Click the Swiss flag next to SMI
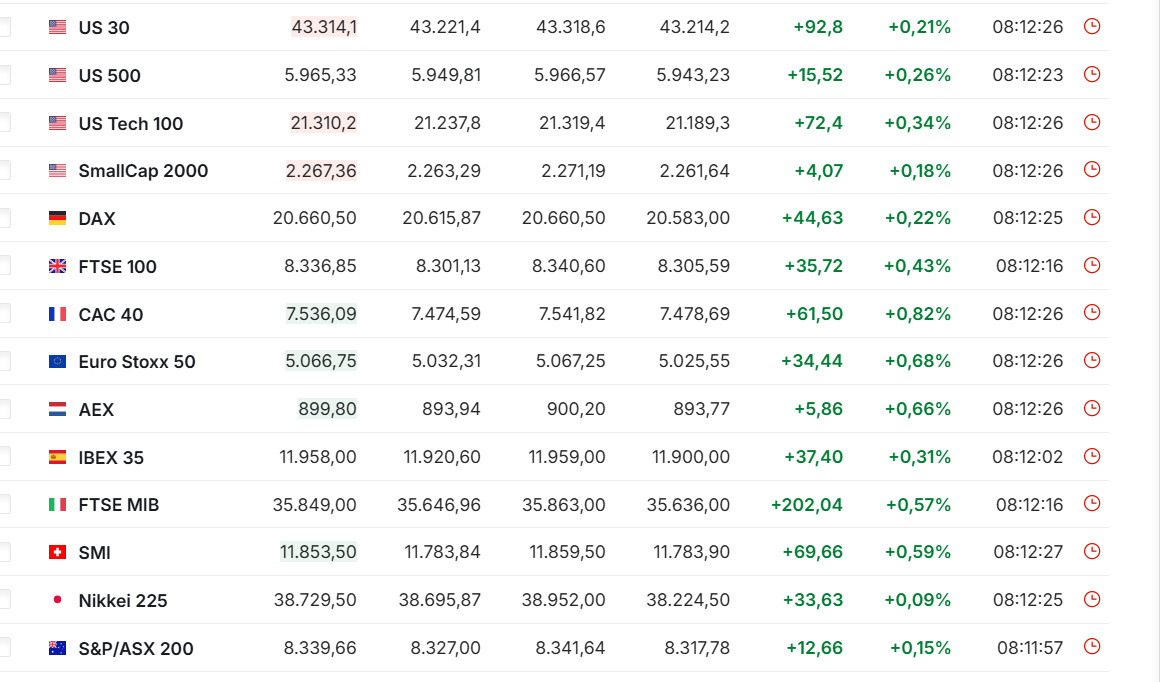This screenshot has width=1166, height=682. click(x=58, y=552)
